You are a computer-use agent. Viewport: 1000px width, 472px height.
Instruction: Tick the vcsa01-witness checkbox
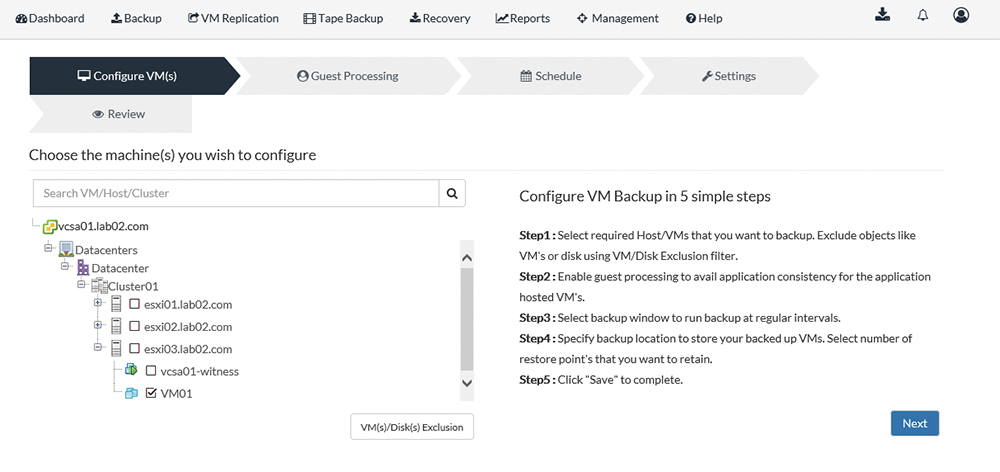[x=151, y=371]
